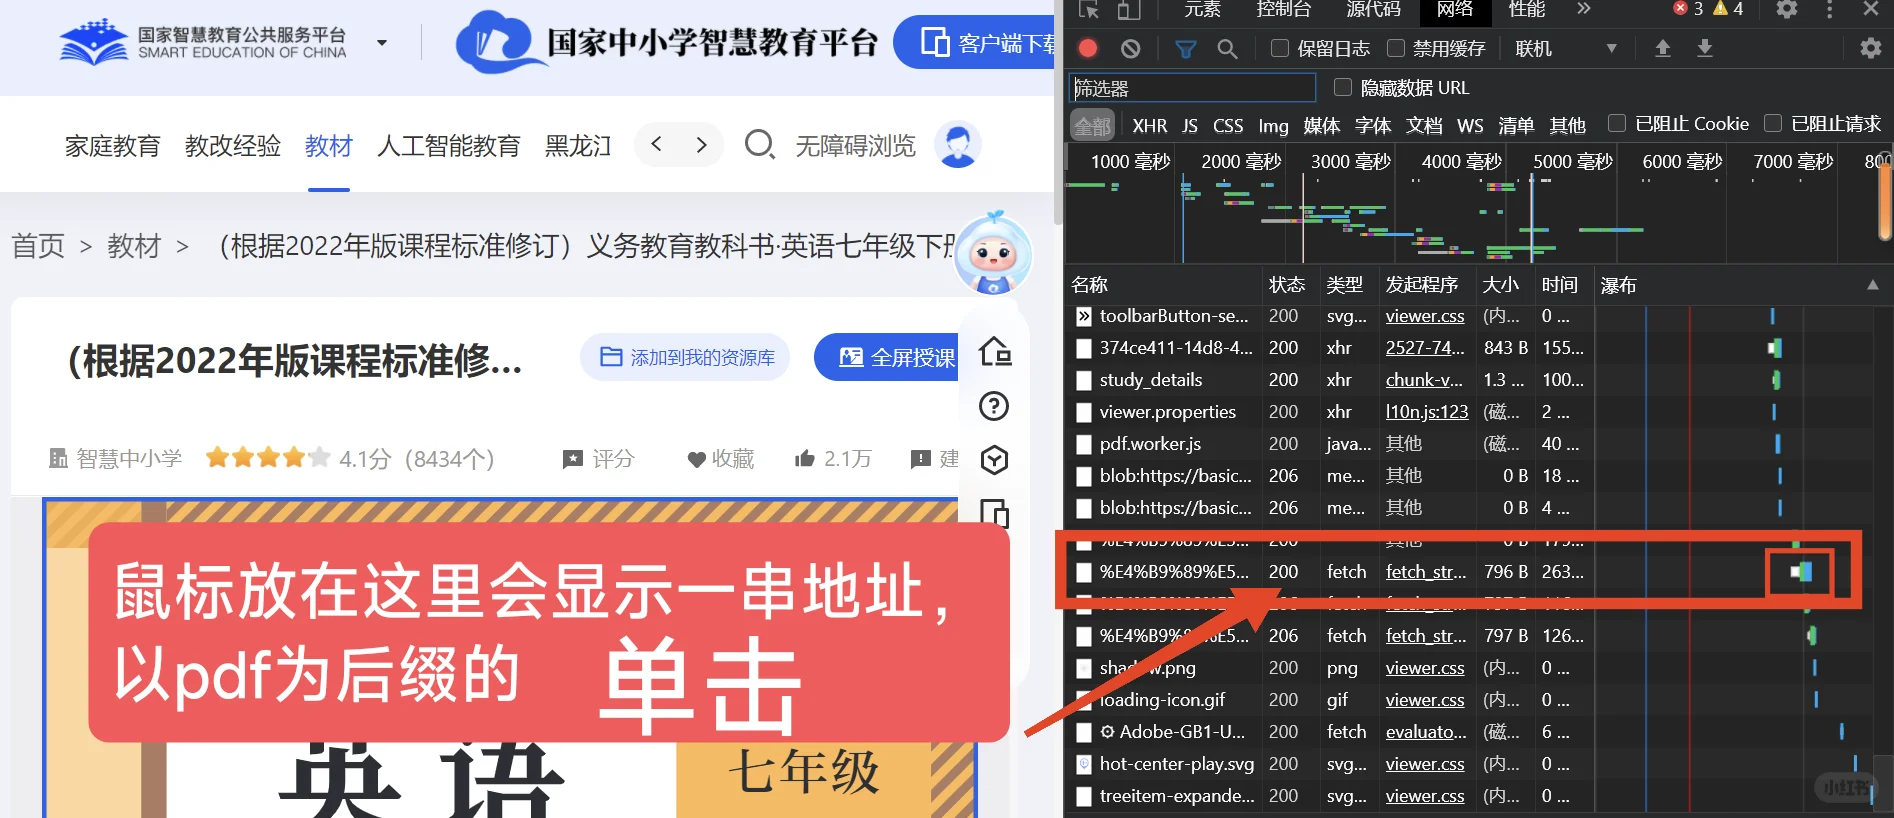This screenshot has height=818, width=1894.
Task: Clear the network log
Action: coord(1131,48)
